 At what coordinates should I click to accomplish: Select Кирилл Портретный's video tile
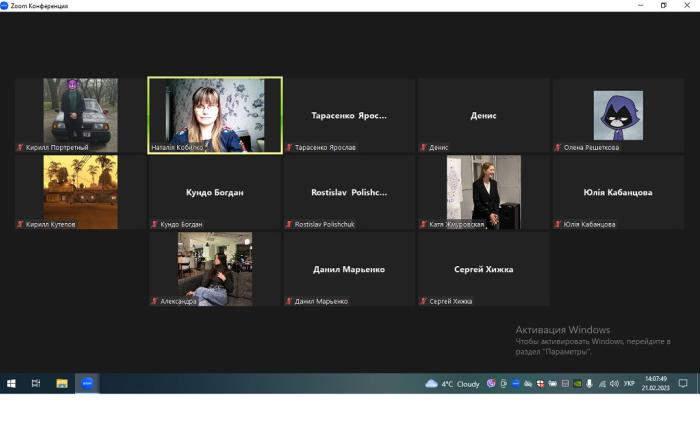point(80,115)
